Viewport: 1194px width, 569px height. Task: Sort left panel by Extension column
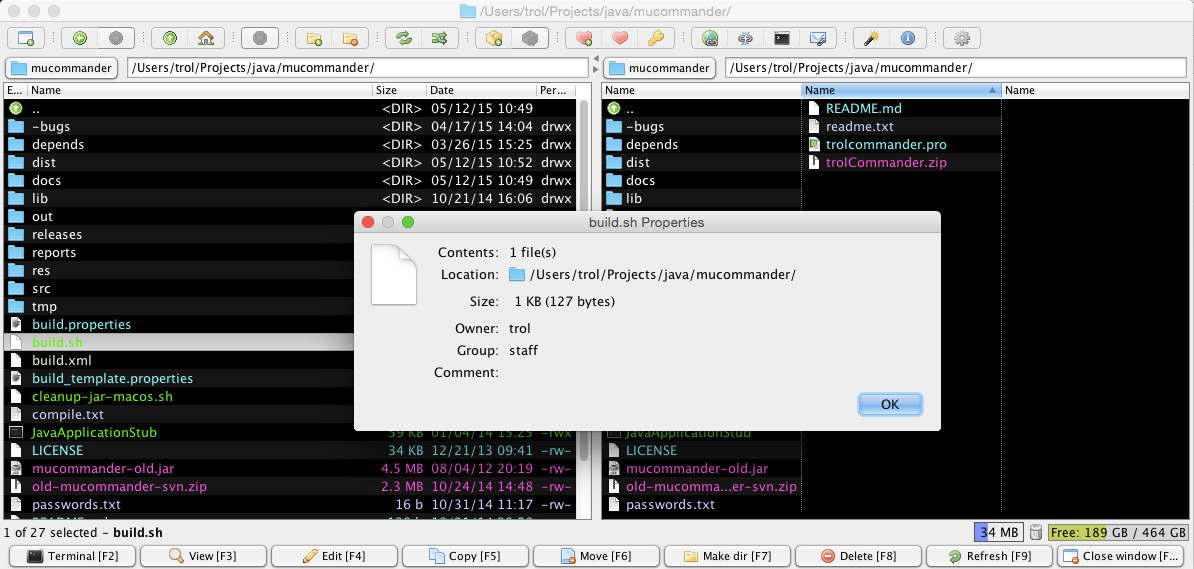click(x=15, y=90)
